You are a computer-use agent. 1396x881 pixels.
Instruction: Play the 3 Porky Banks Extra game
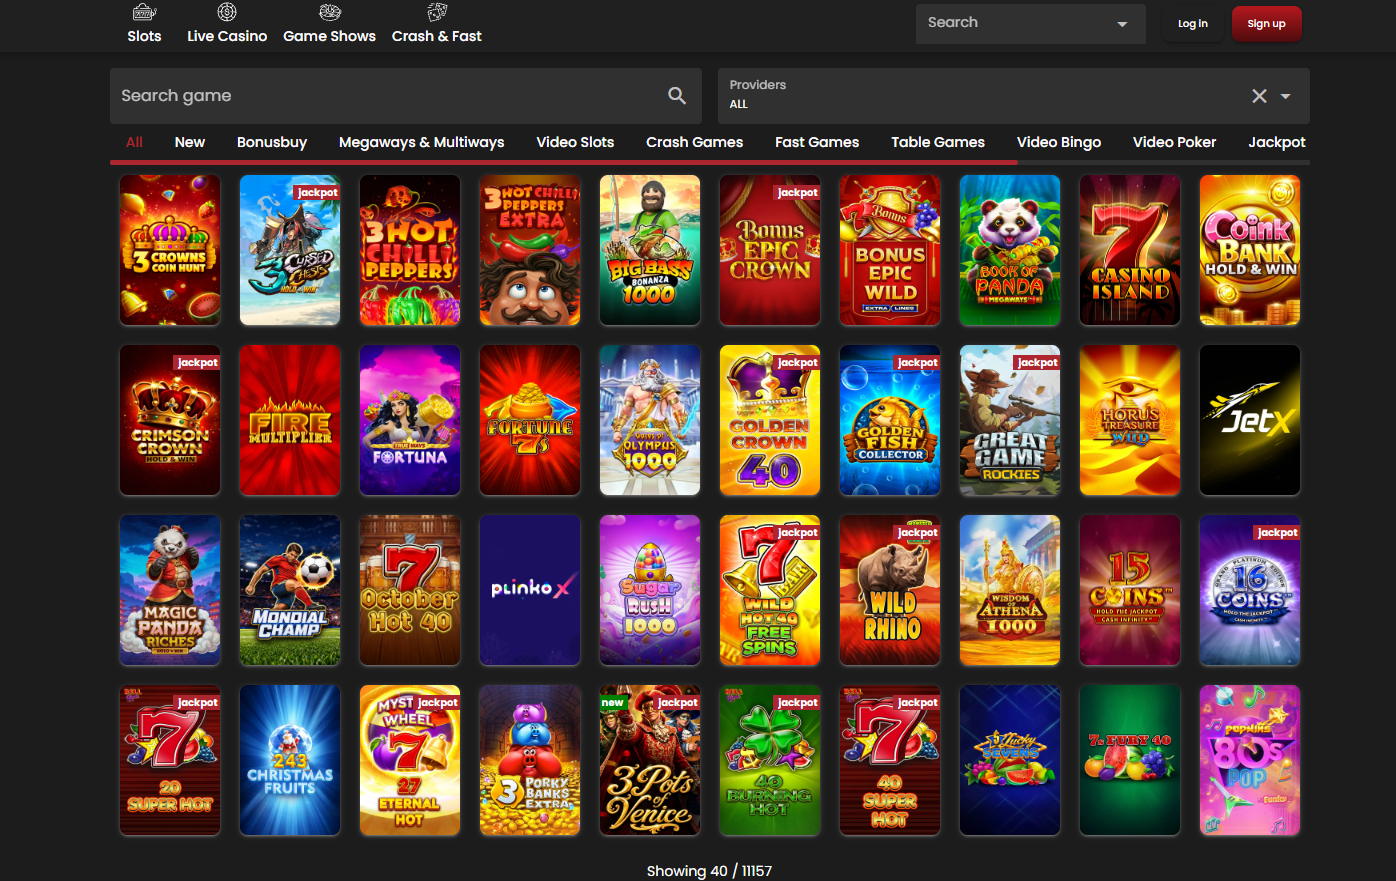pyautogui.click(x=530, y=760)
